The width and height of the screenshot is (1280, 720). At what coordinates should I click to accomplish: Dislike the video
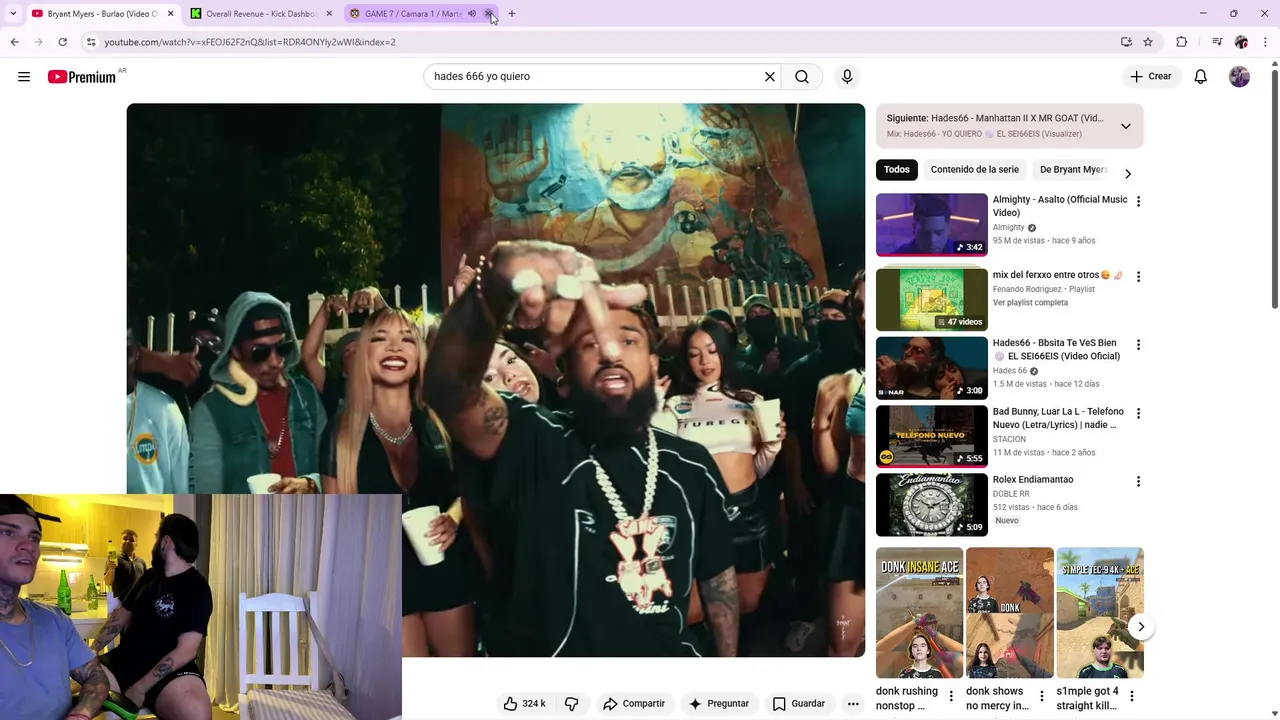(572, 704)
